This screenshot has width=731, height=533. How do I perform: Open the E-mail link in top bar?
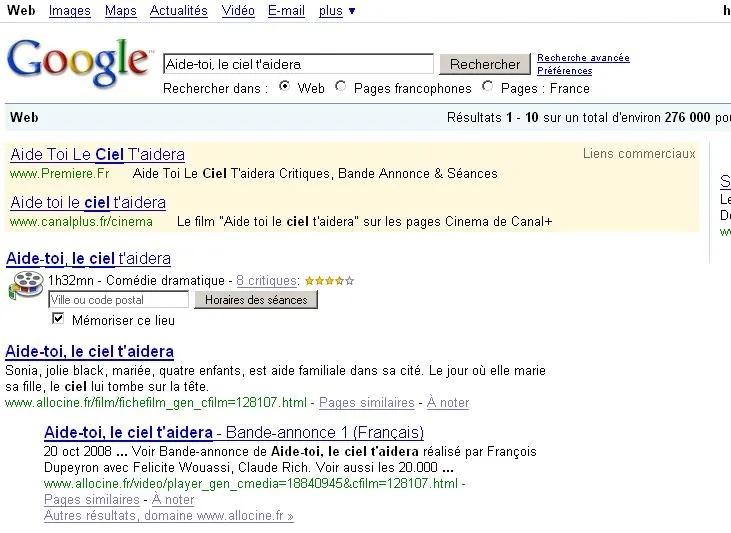tap(286, 11)
